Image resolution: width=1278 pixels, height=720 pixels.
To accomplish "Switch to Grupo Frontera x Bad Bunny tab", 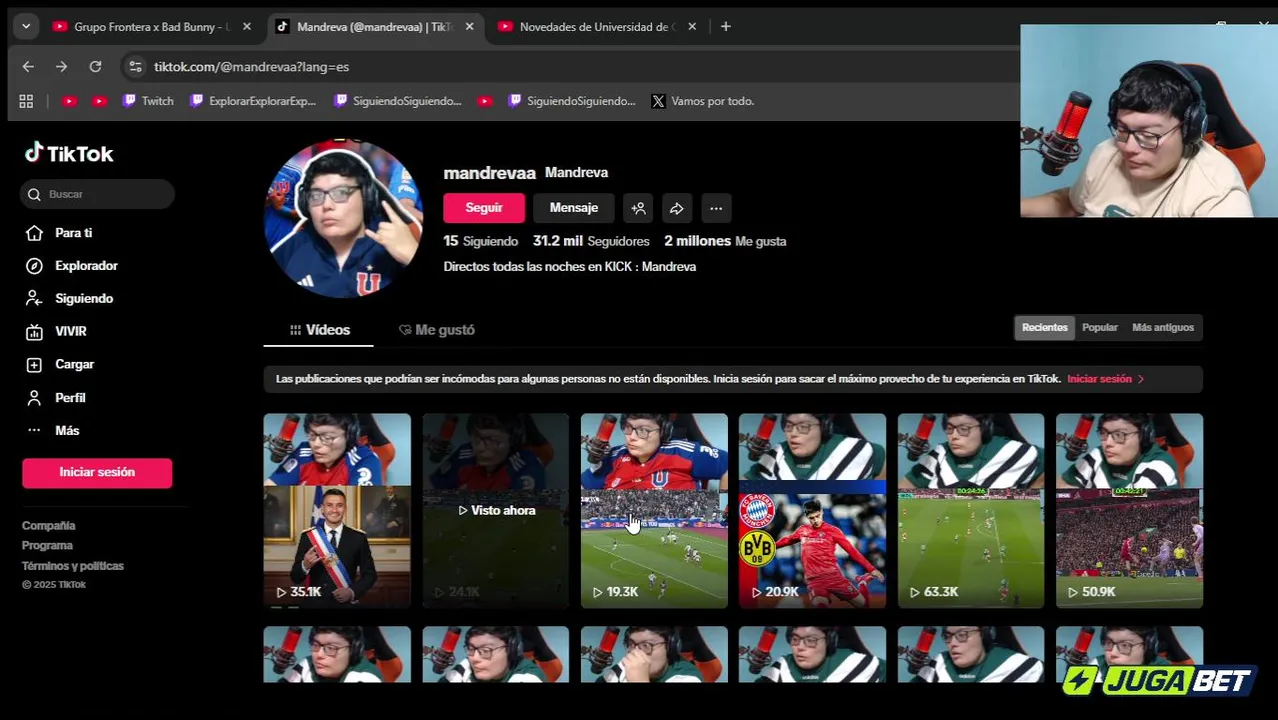I will 150,27.
